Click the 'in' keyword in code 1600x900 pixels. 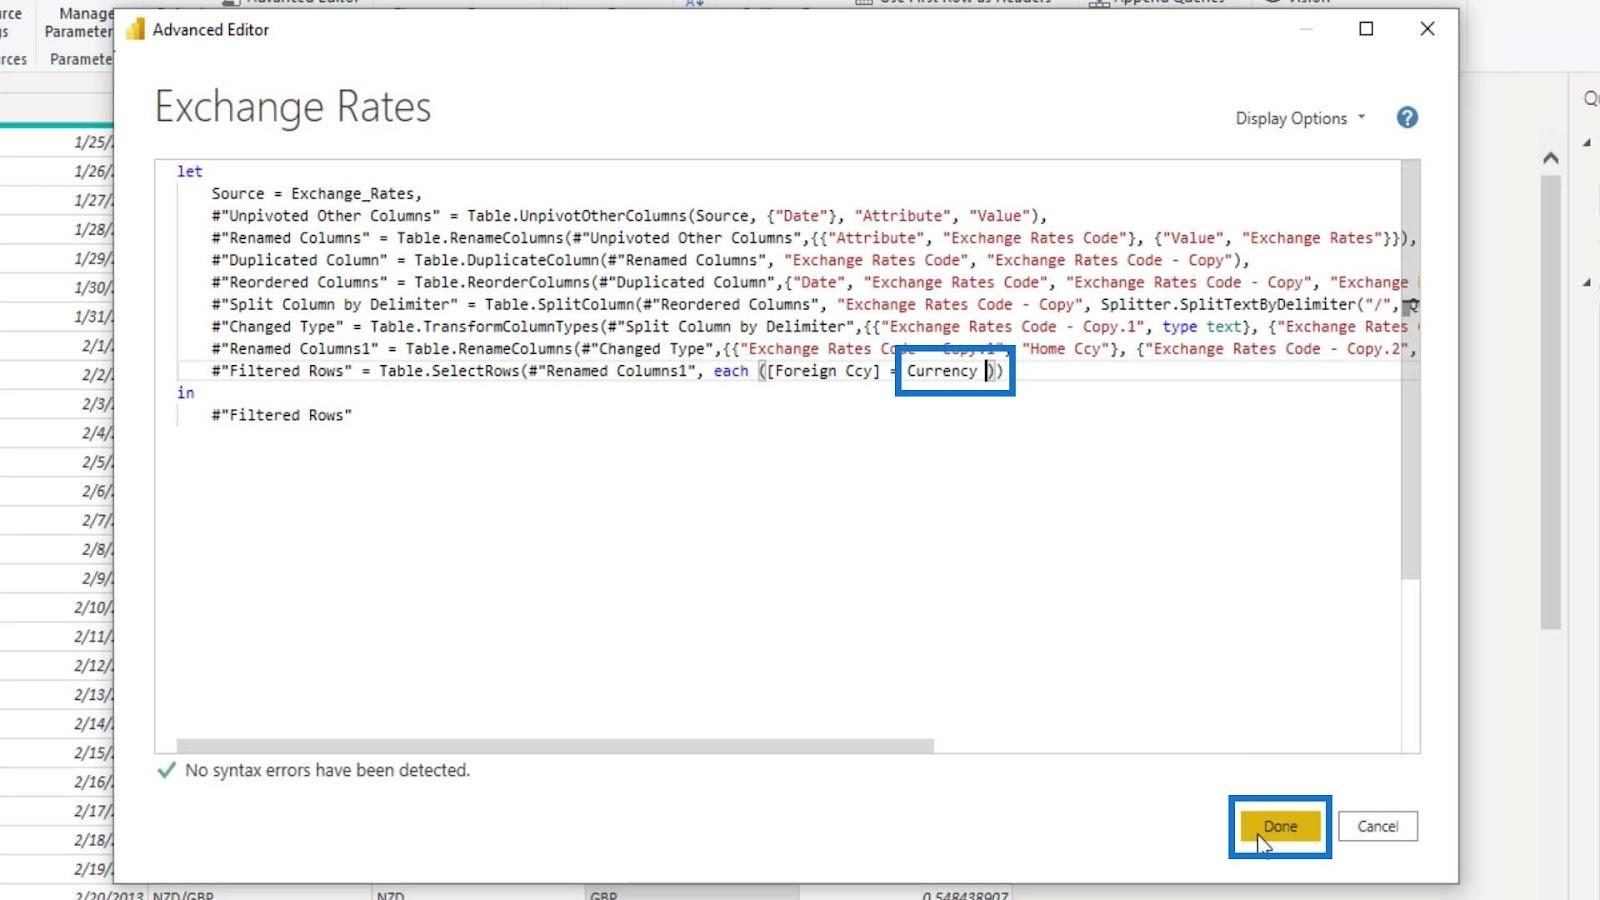pos(185,393)
